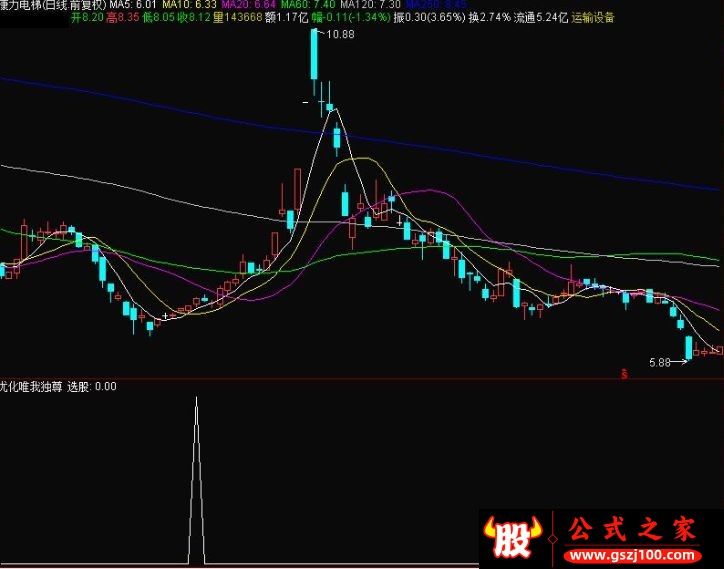Select the MA60: 7.40 indicator label
The image size is (724, 569).
(x=308, y=5)
